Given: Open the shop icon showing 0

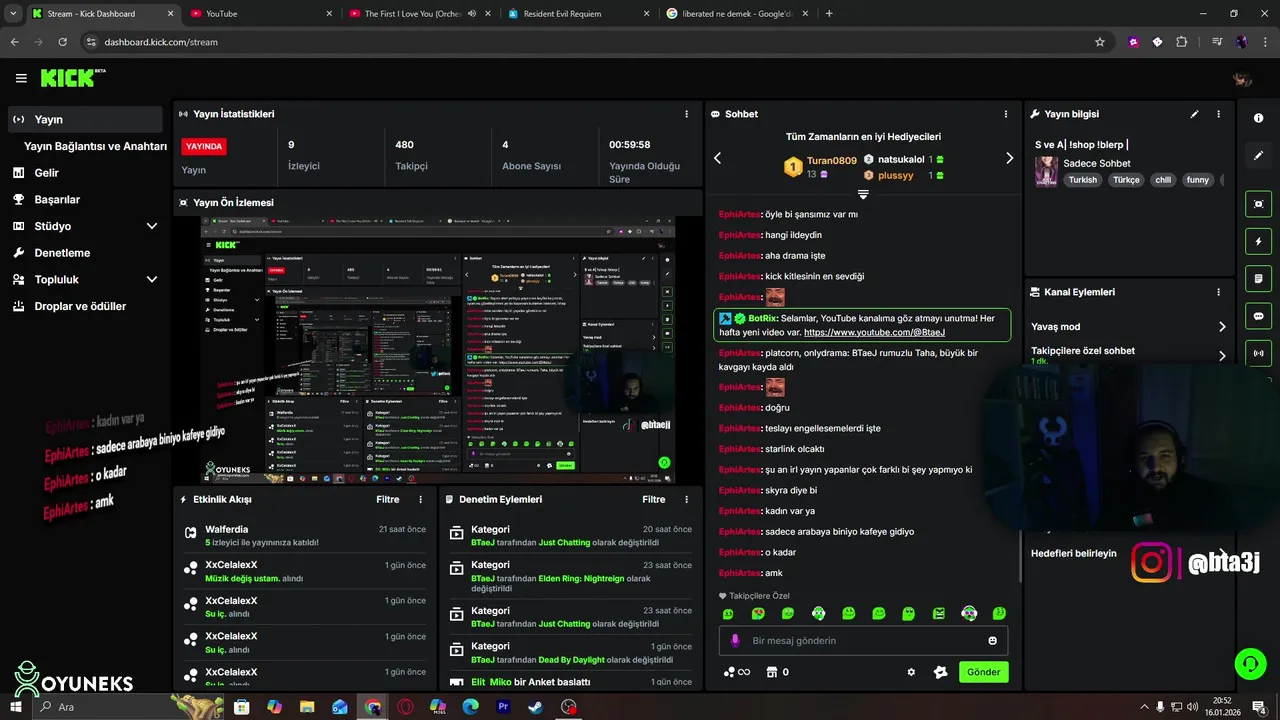Looking at the screenshot, I should 777,672.
